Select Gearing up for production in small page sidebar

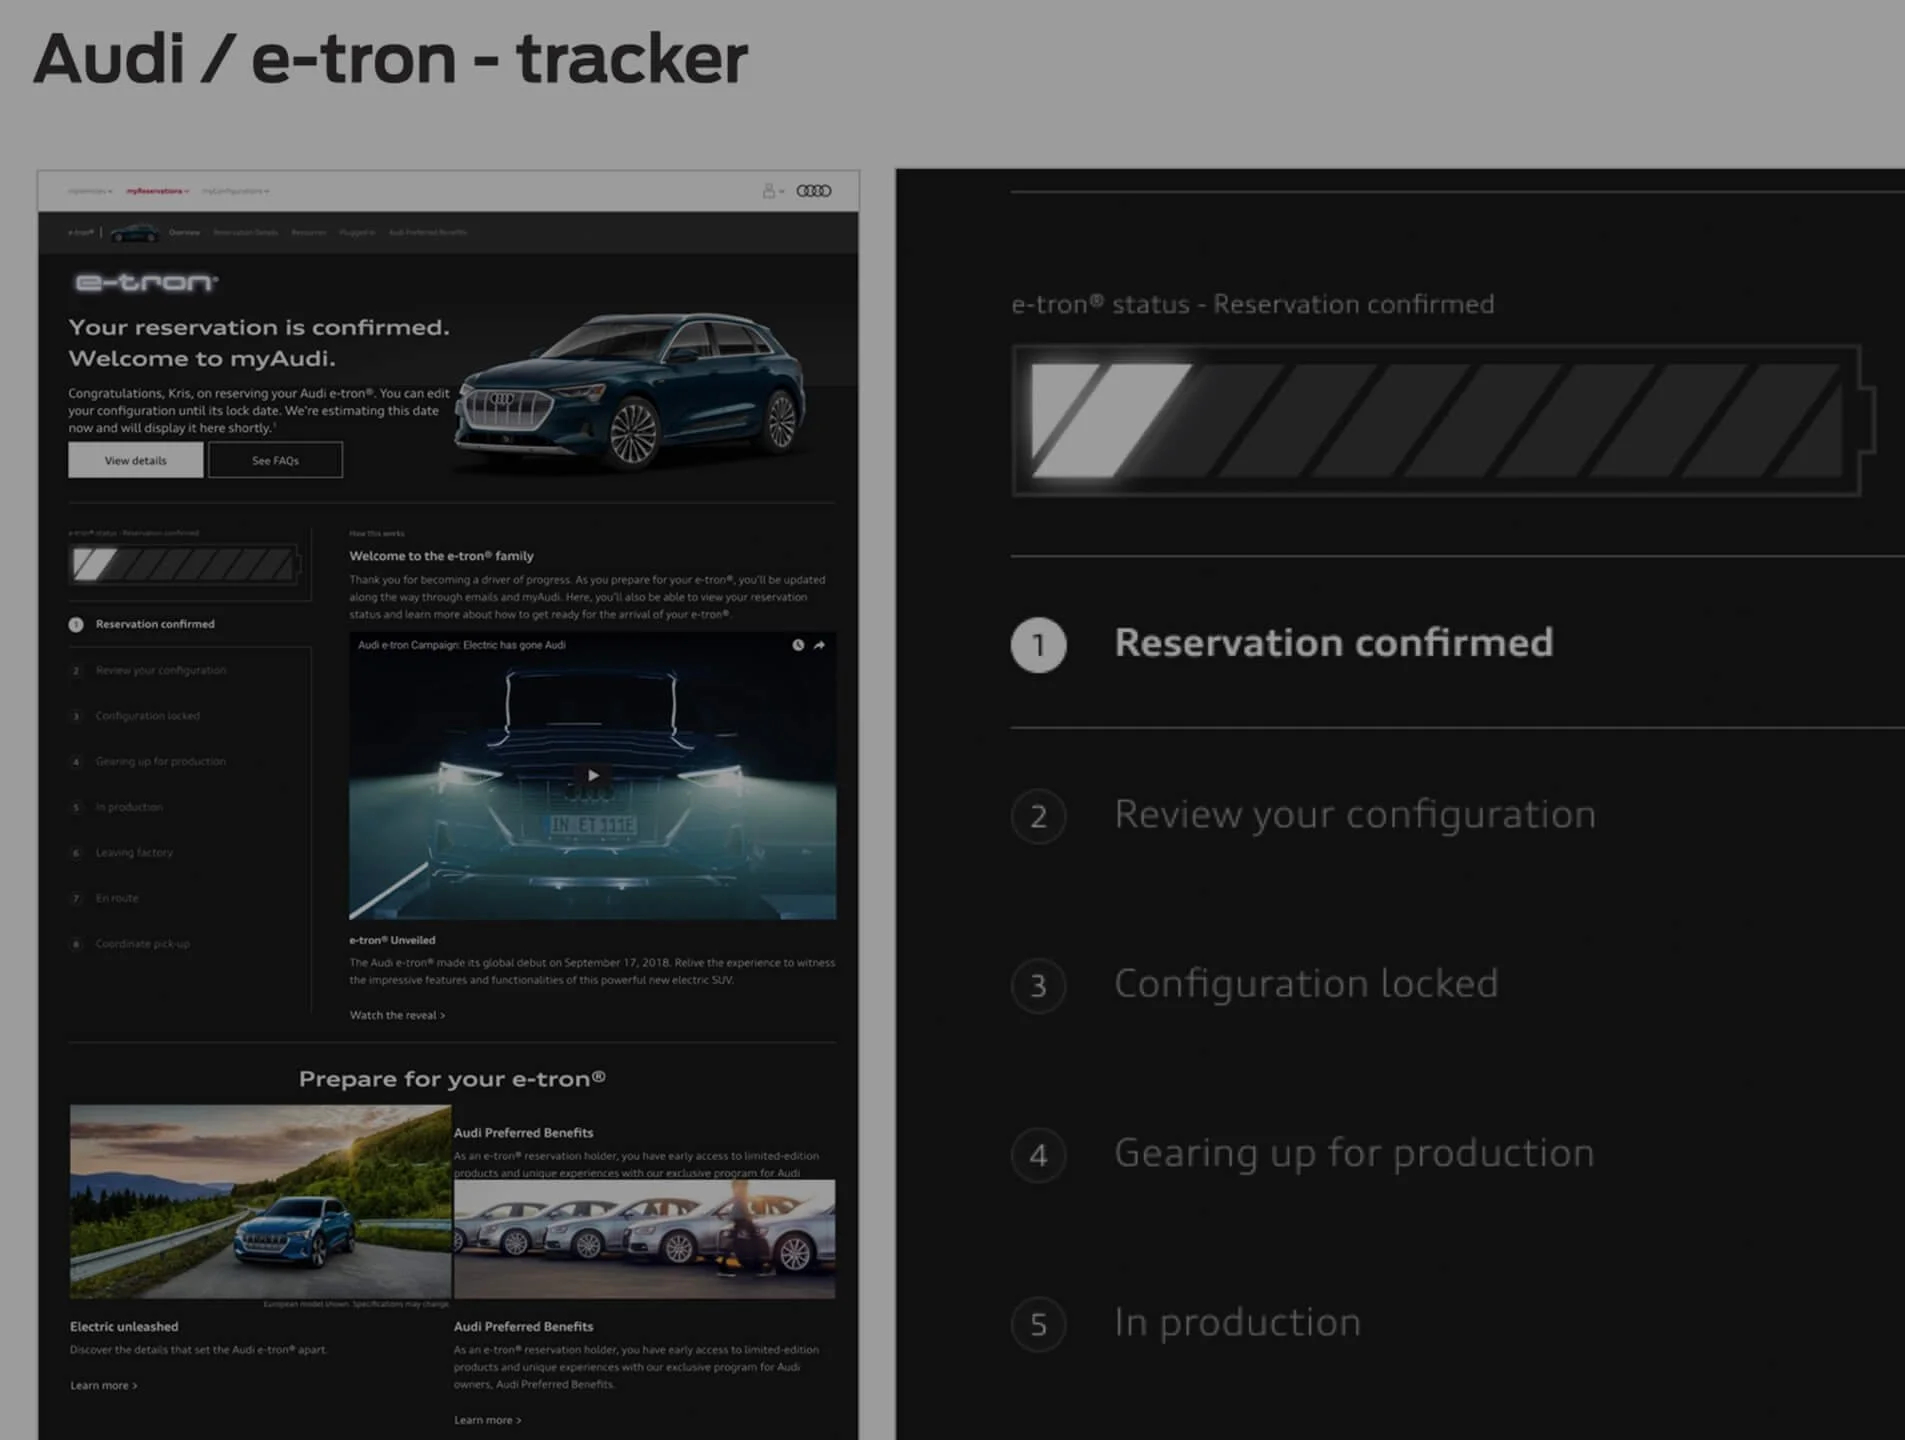[x=161, y=761]
